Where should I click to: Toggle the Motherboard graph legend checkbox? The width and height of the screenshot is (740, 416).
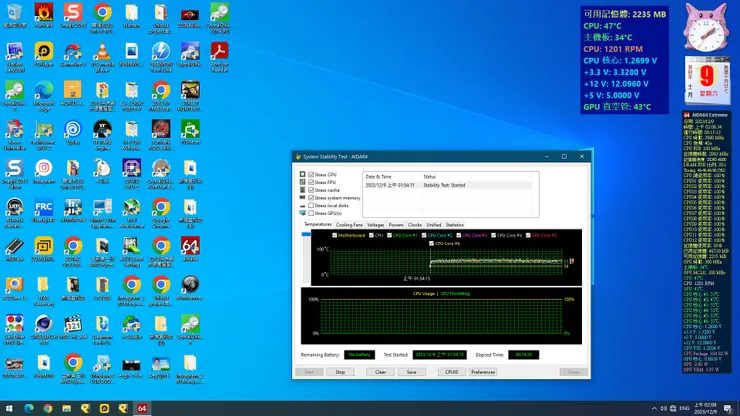pyautogui.click(x=335, y=235)
